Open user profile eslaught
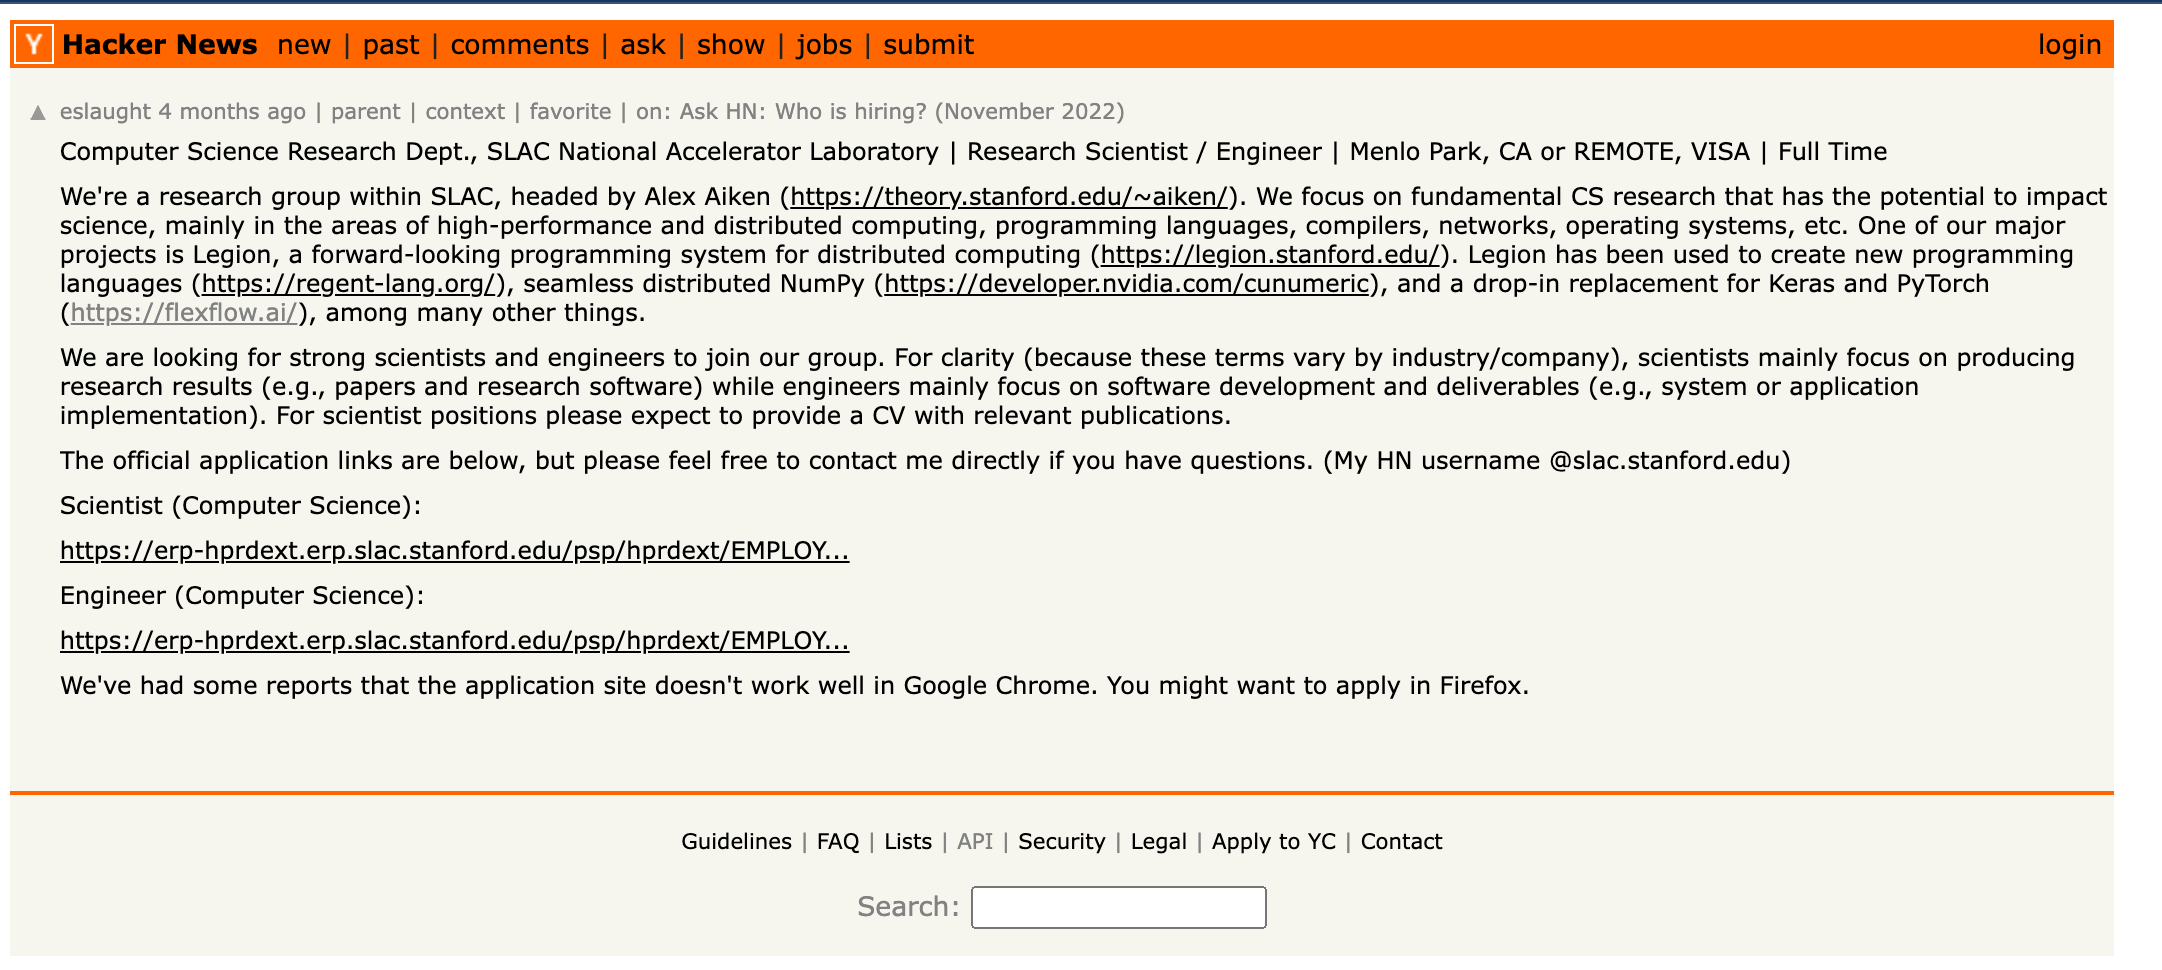Image resolution: width=2162 pixels, height=970 pixels. click(105, 111)
